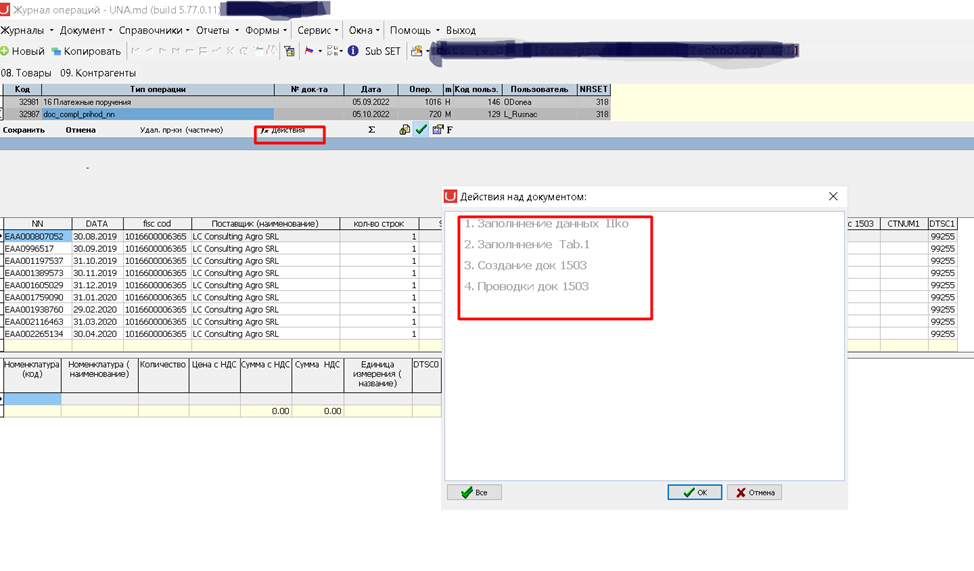This screenshot has height=571, width=974.
Task: Click Сохранить in document toolbar
Action: [24, 130]
